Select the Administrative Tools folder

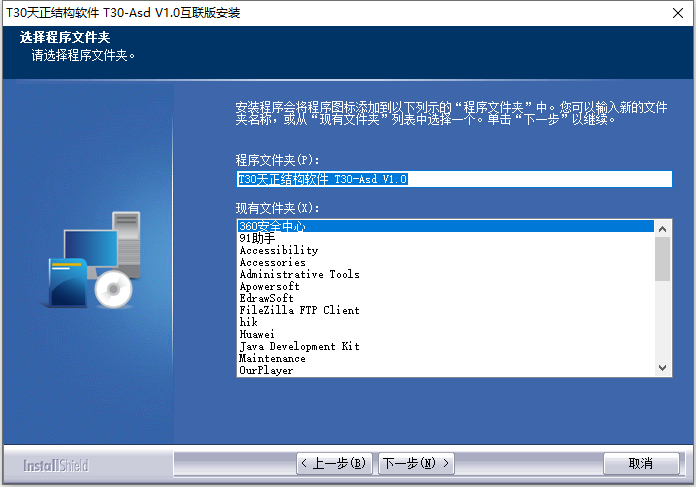[x=446, y=274]
